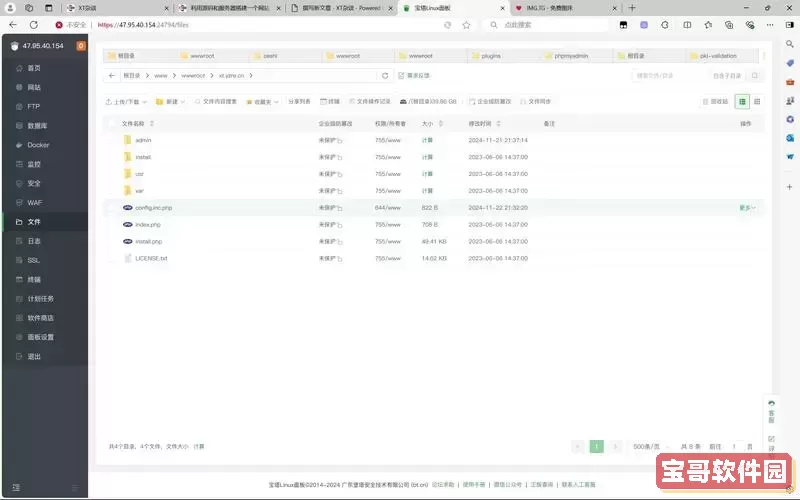Open 更多 dropdown on config.inc.php row

click(x=747, y=208)
